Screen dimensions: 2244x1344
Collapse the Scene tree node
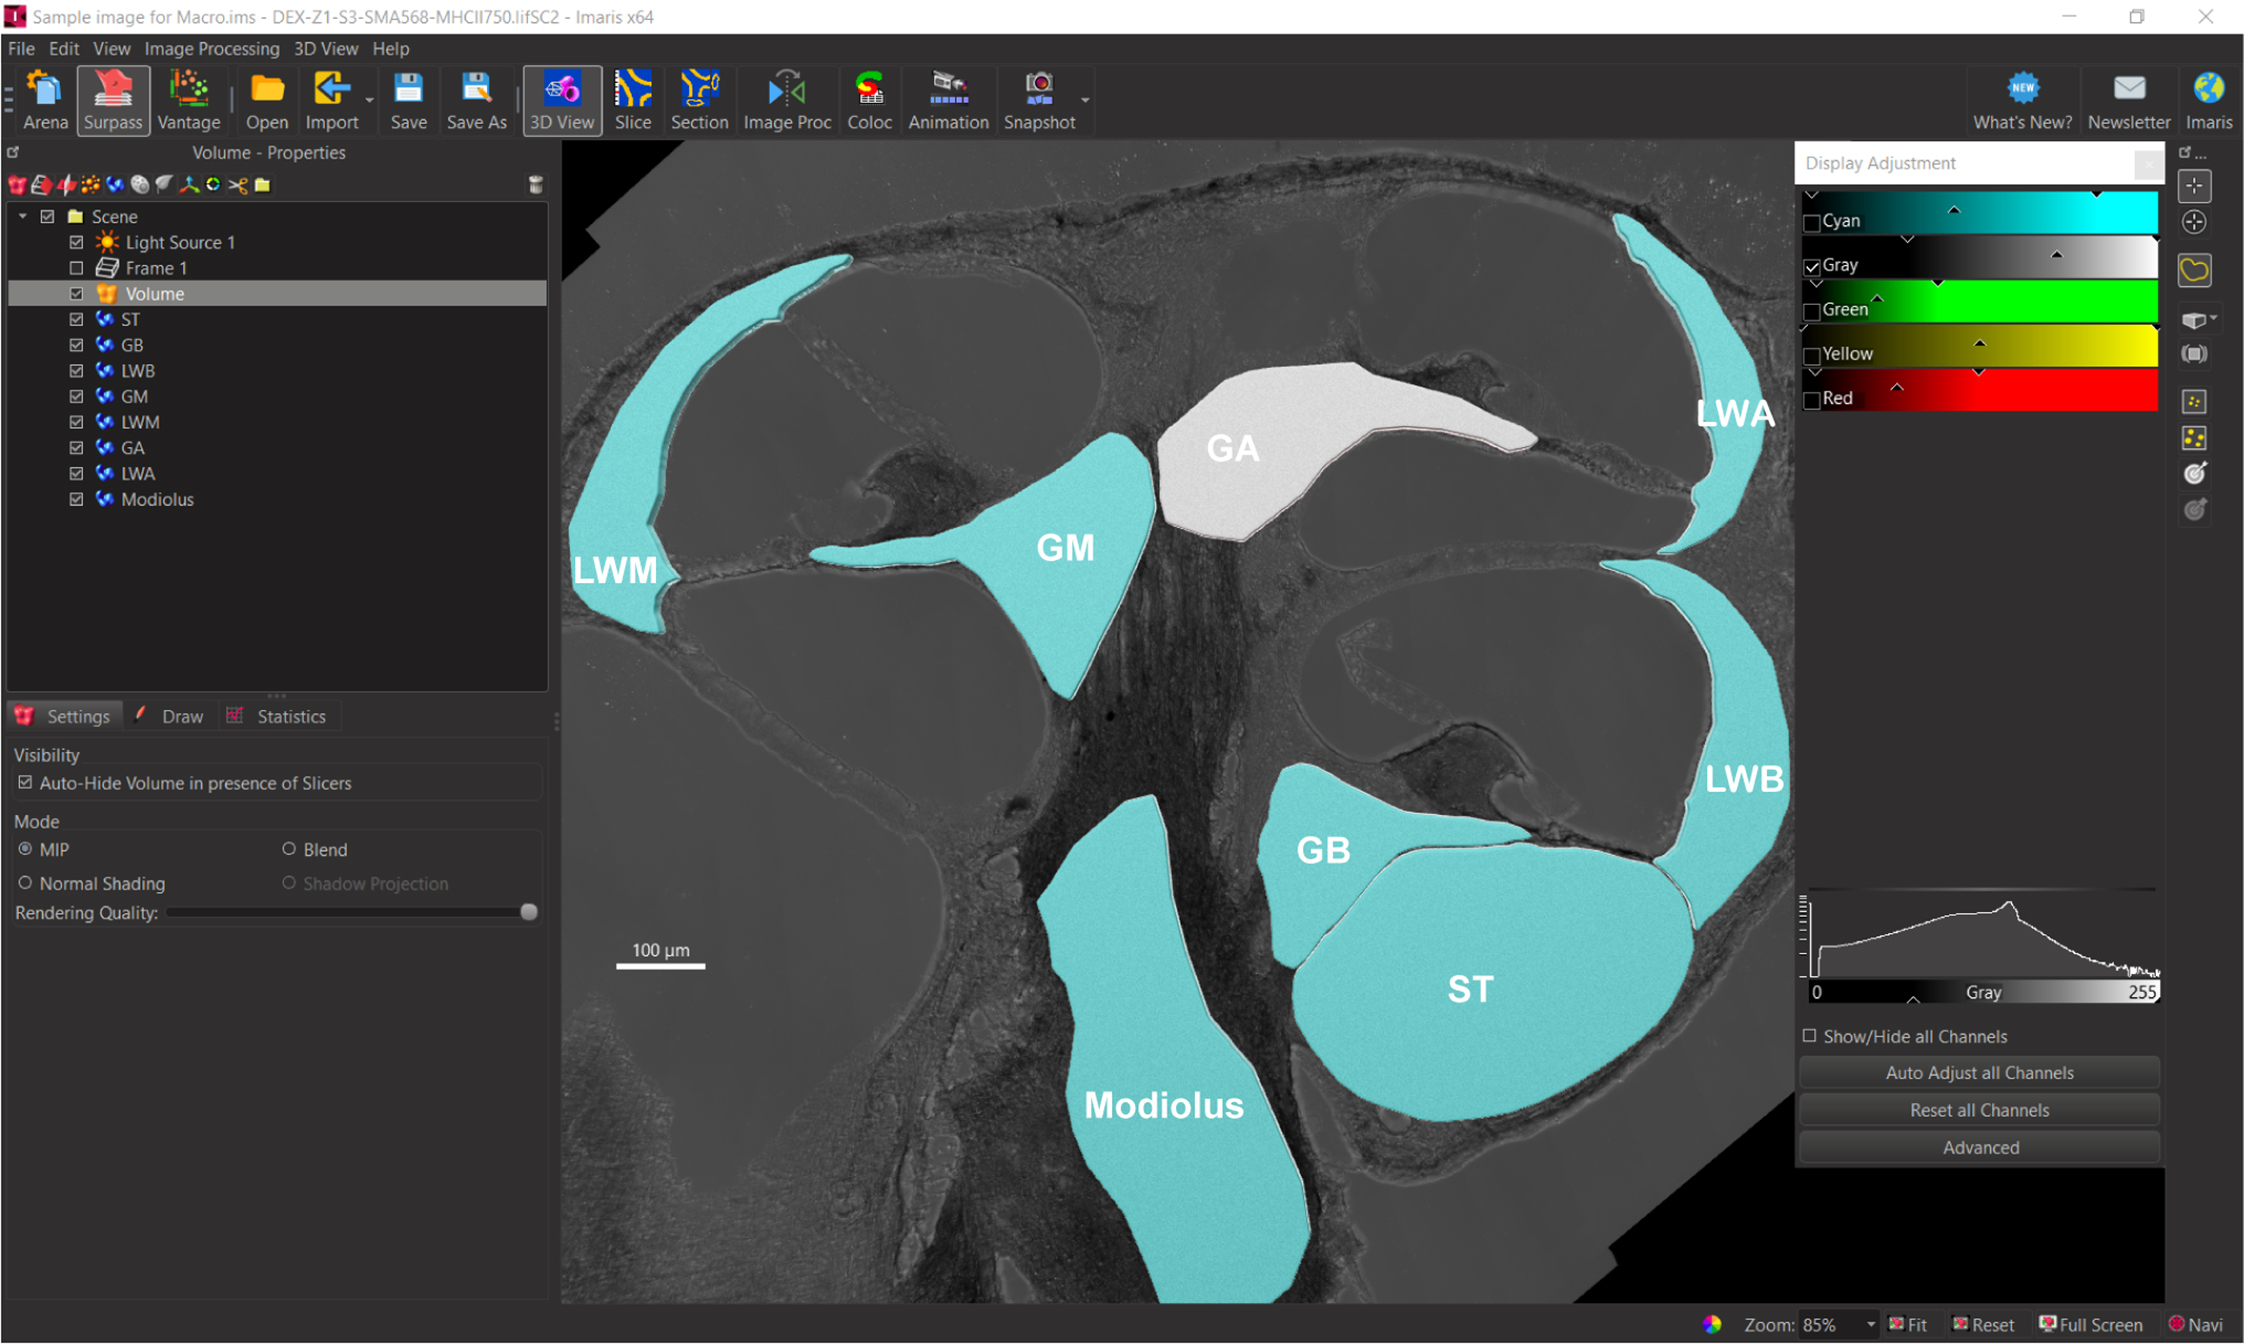tap(23, 216)
